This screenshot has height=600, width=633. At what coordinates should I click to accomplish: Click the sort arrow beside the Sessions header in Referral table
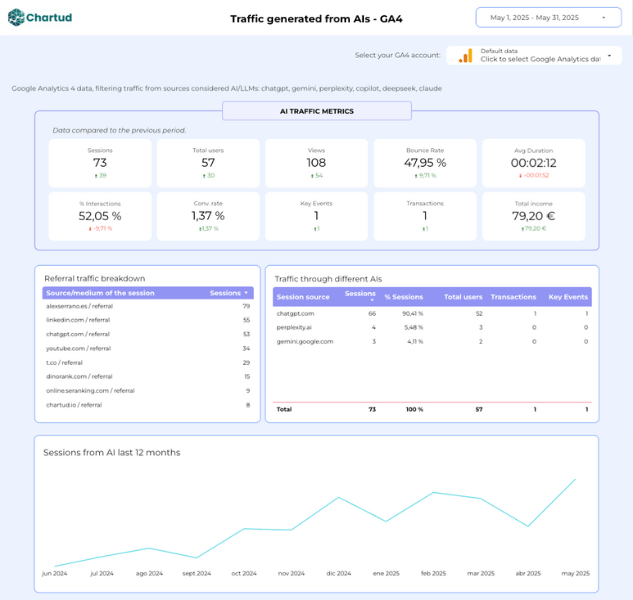click(246, 293)
